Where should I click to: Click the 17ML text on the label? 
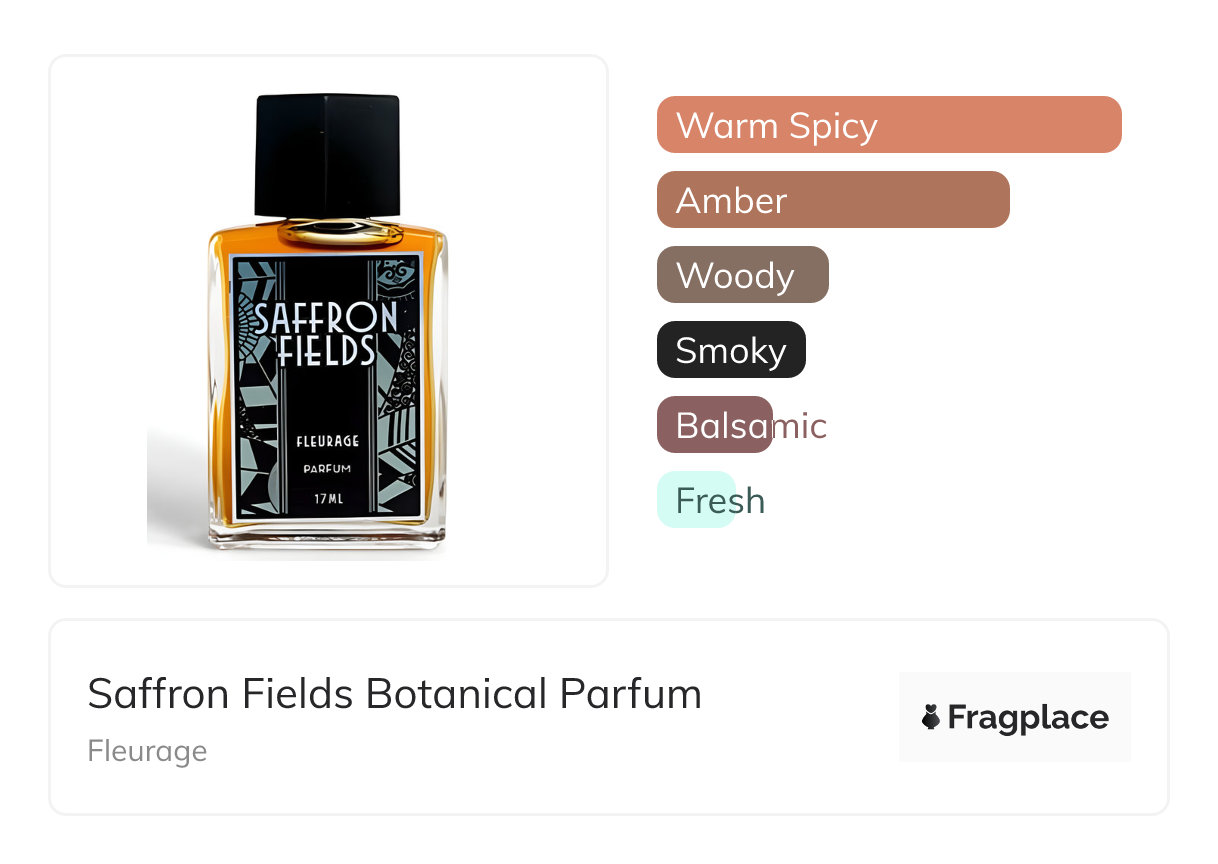[x=327, y=497]
